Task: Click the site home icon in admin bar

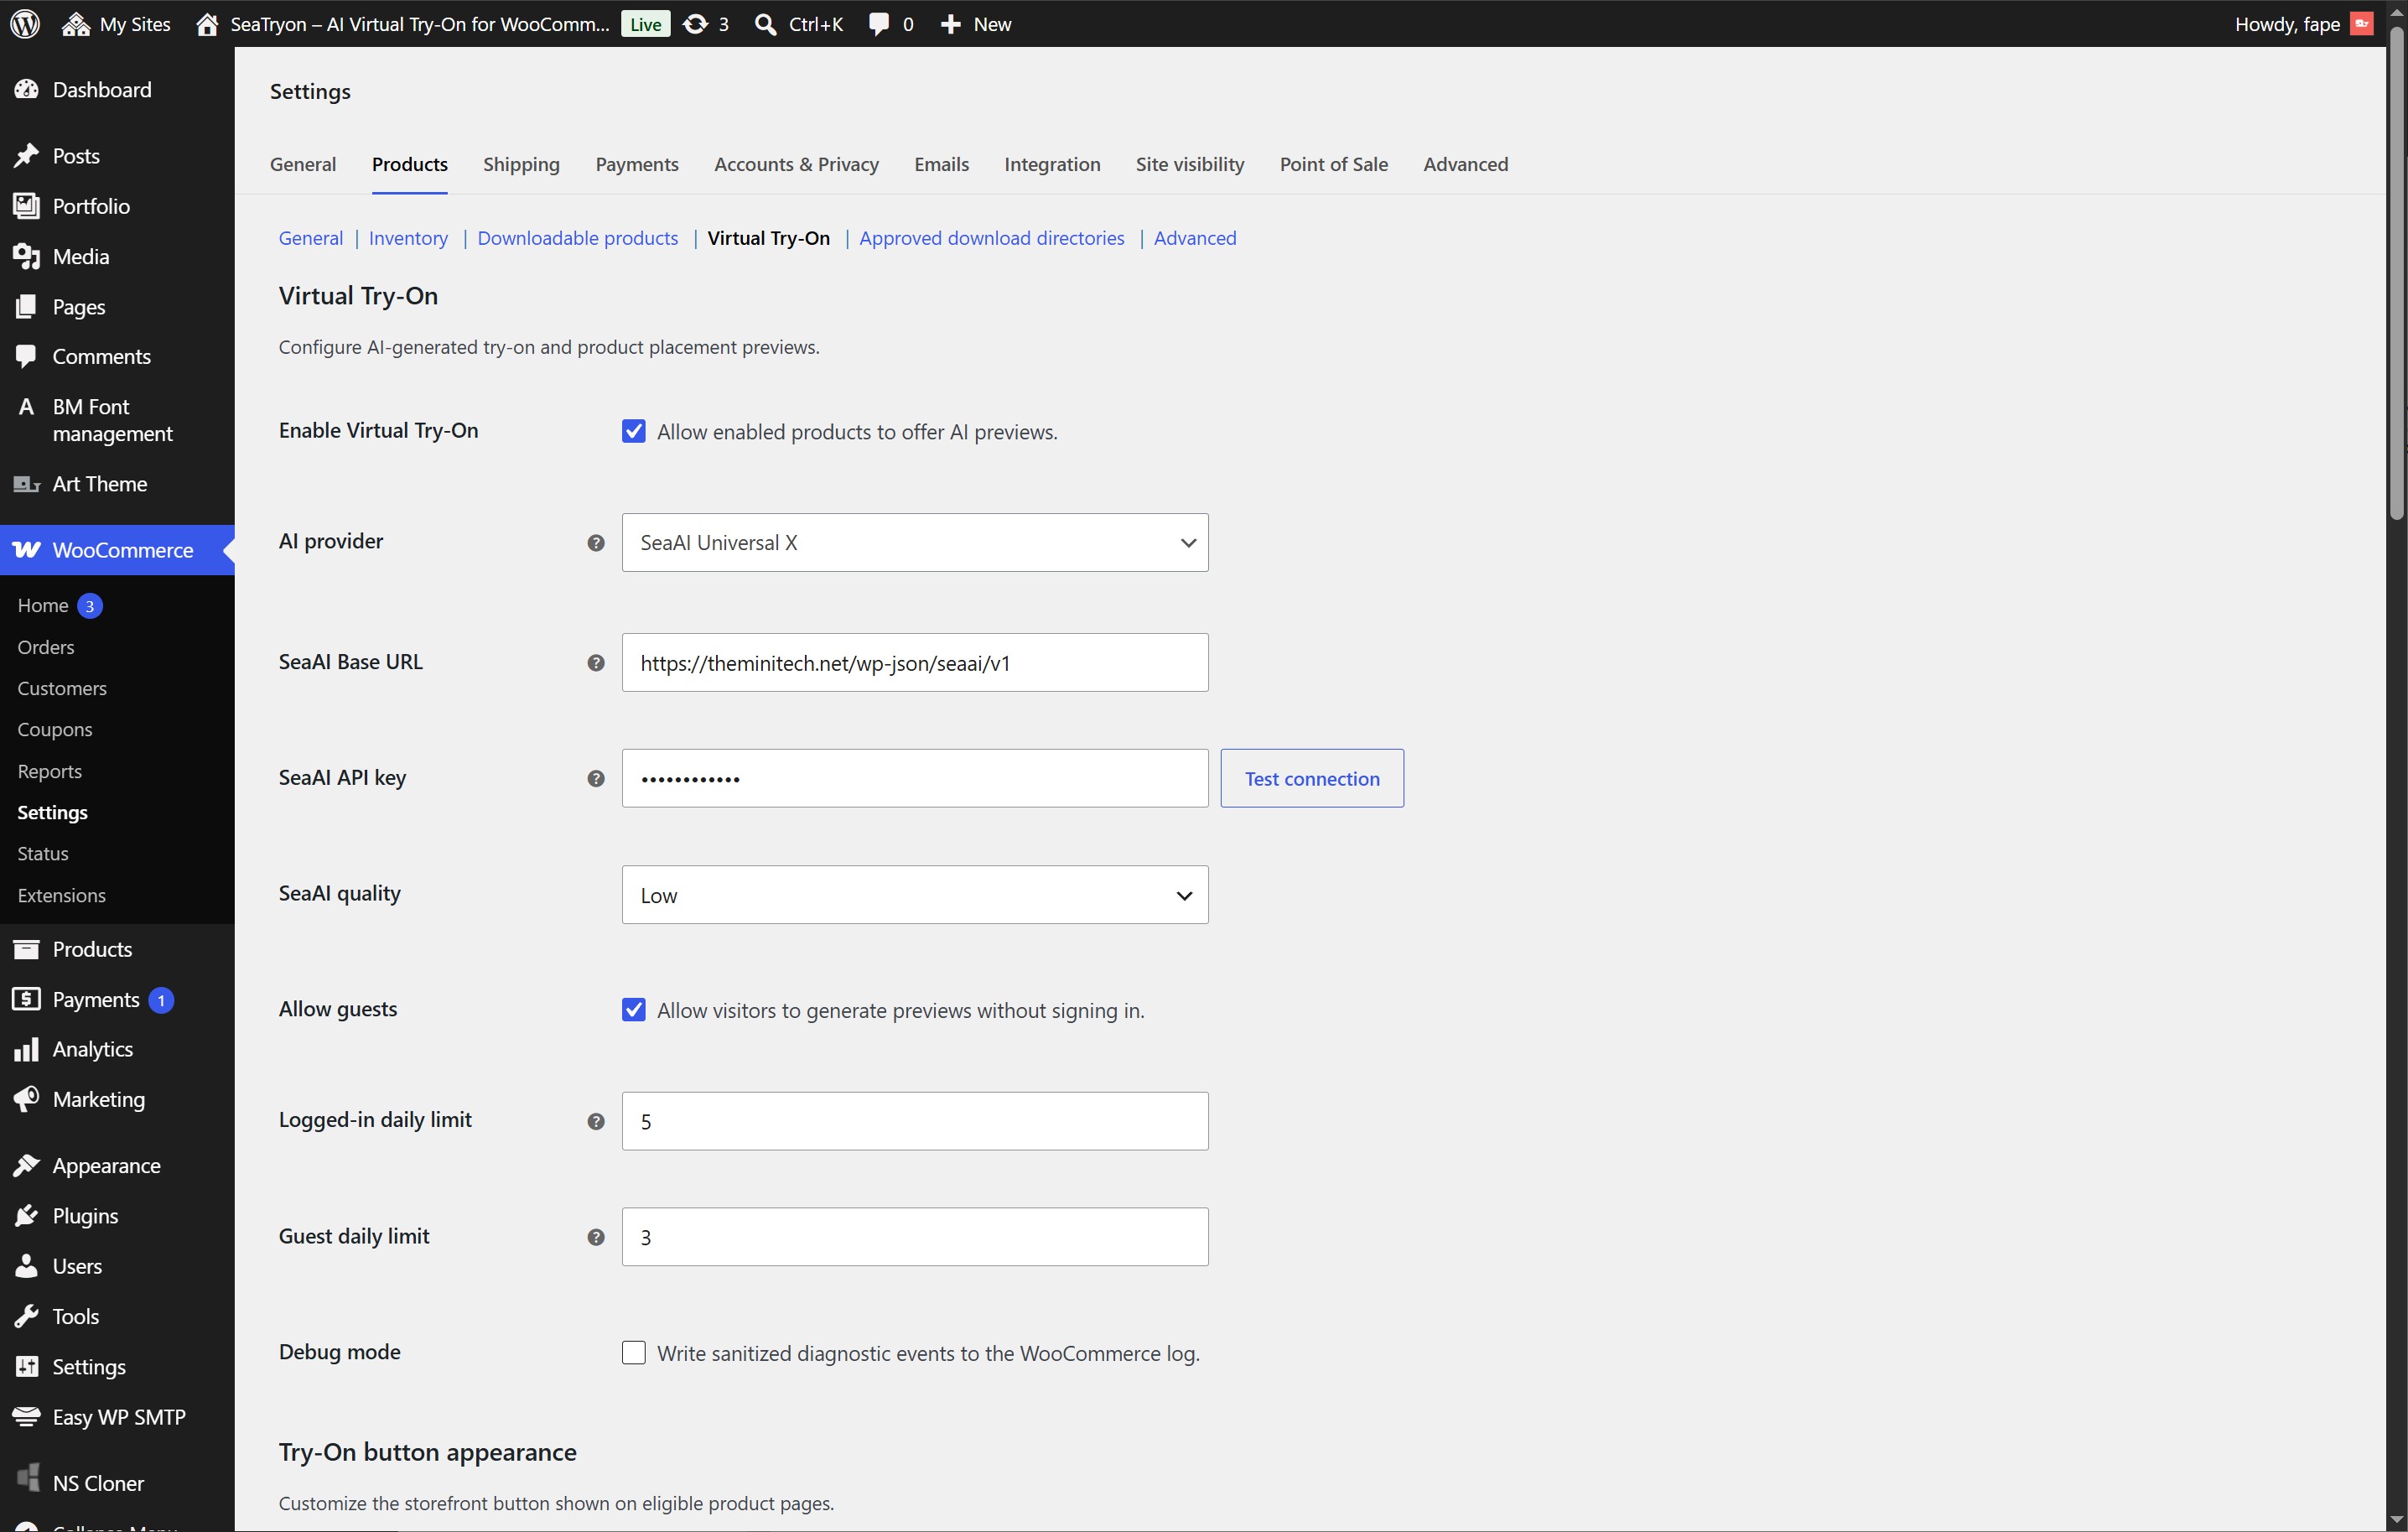Action: click(207, 24)
